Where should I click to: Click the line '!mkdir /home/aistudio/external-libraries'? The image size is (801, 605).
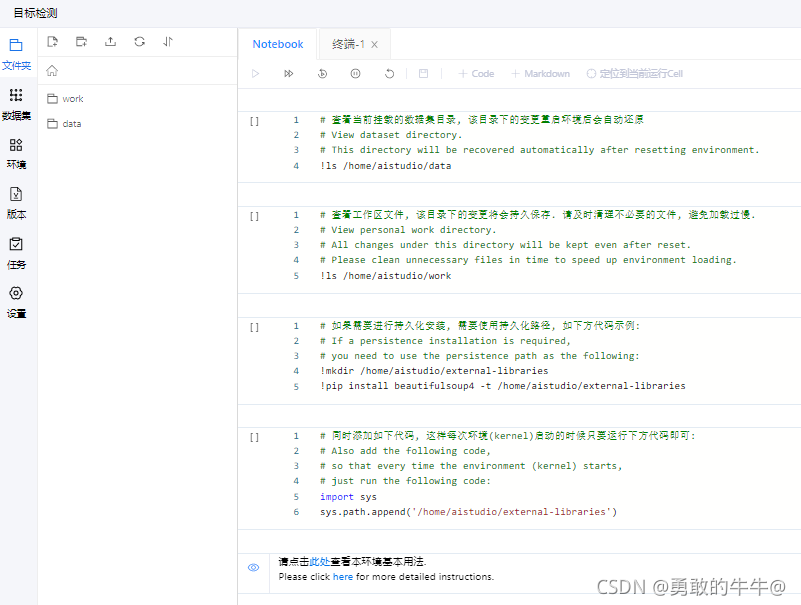click(434, 370)
